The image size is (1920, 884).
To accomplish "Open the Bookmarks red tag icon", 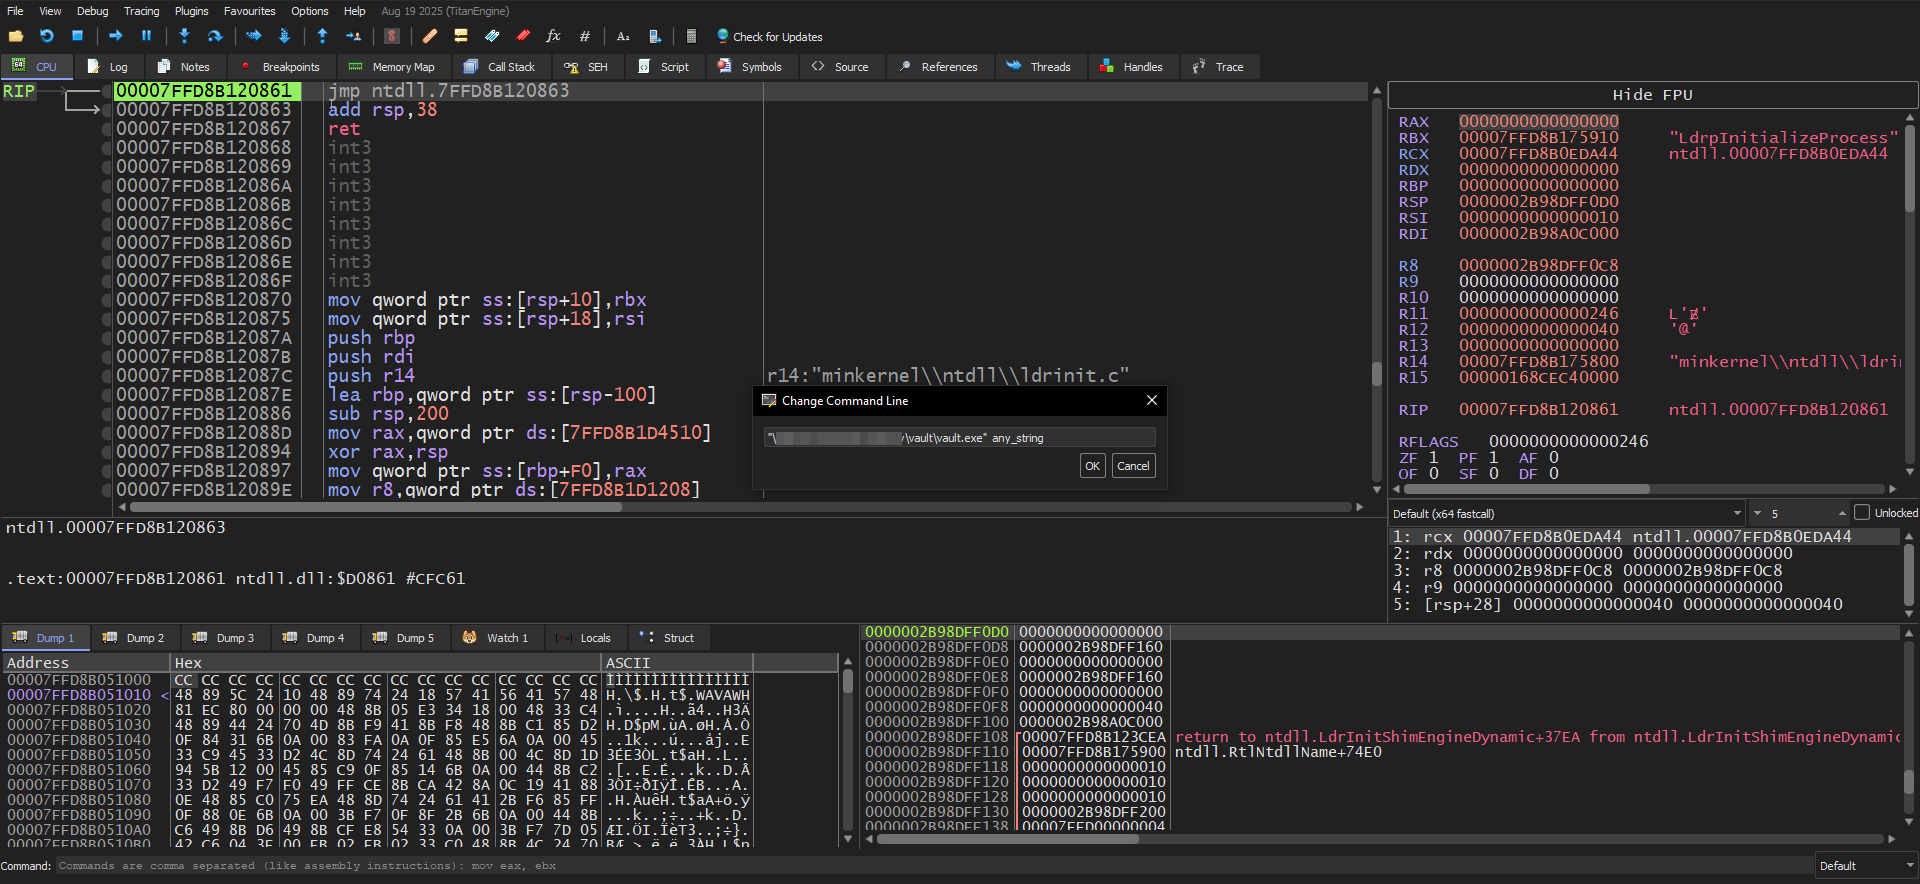I will [523, 36].
